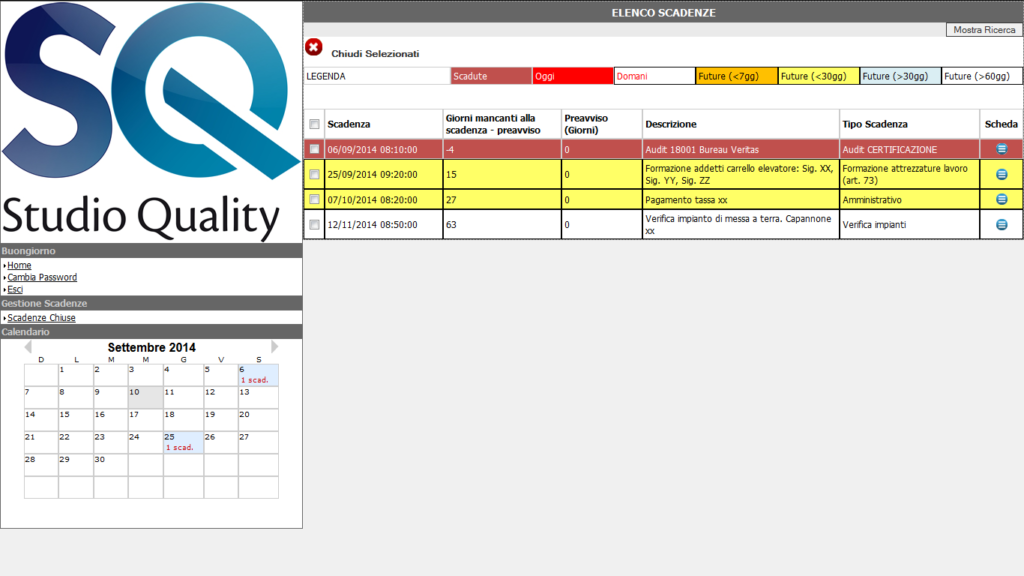Viewport: 1024px width, 576px height.
Task: Select calendar day 1
Action: click(x=76, y=375)
